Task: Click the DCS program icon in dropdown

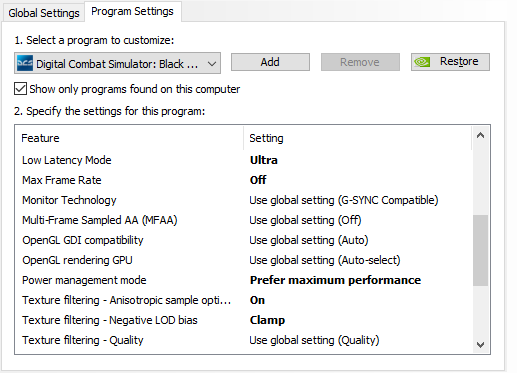Action: point(25,63)
